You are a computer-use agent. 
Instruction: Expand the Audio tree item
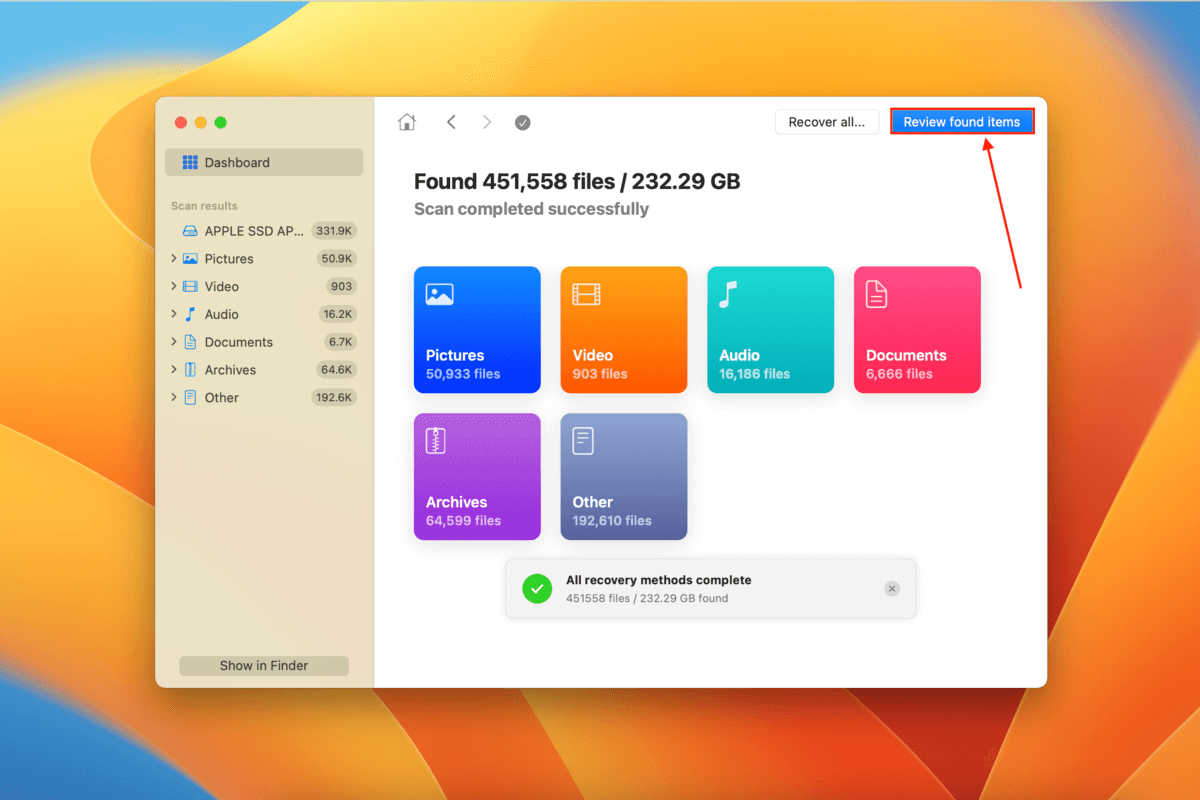tap(173, 314)
